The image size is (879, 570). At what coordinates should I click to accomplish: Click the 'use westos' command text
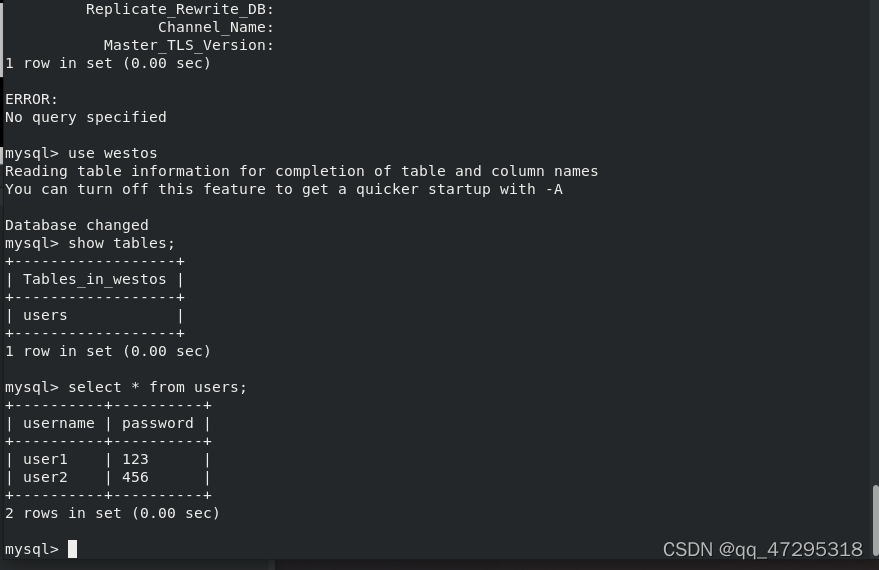click(x=113, y=153)
